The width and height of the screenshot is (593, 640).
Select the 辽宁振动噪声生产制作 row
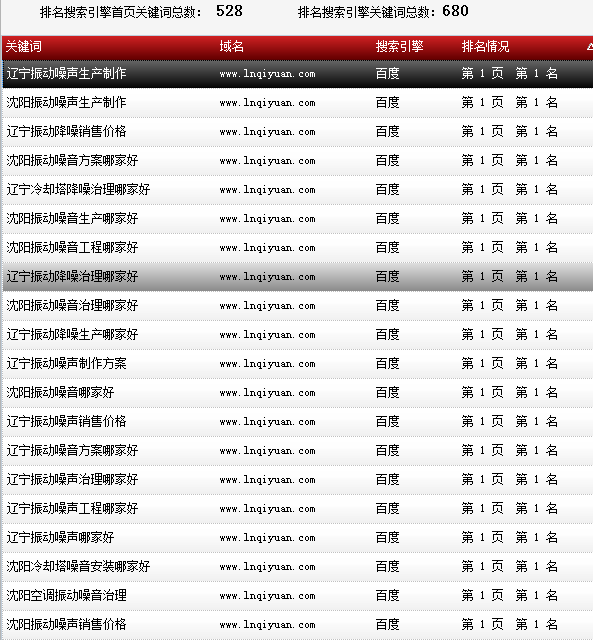(x=298, y=74)
